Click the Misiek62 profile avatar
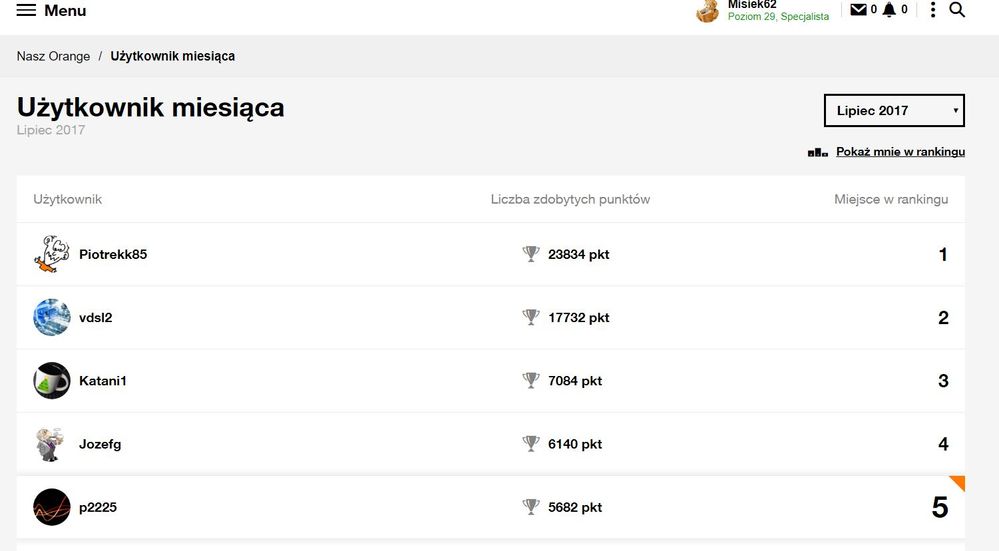 click(x=708, y=11)
